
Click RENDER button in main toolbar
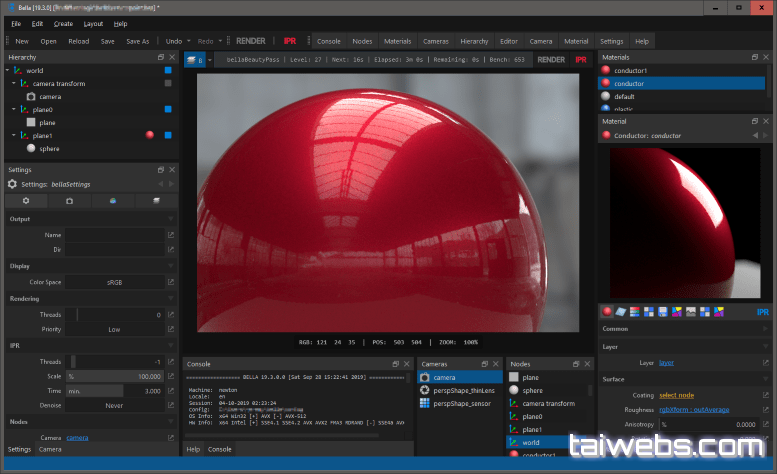pos(250,41)
